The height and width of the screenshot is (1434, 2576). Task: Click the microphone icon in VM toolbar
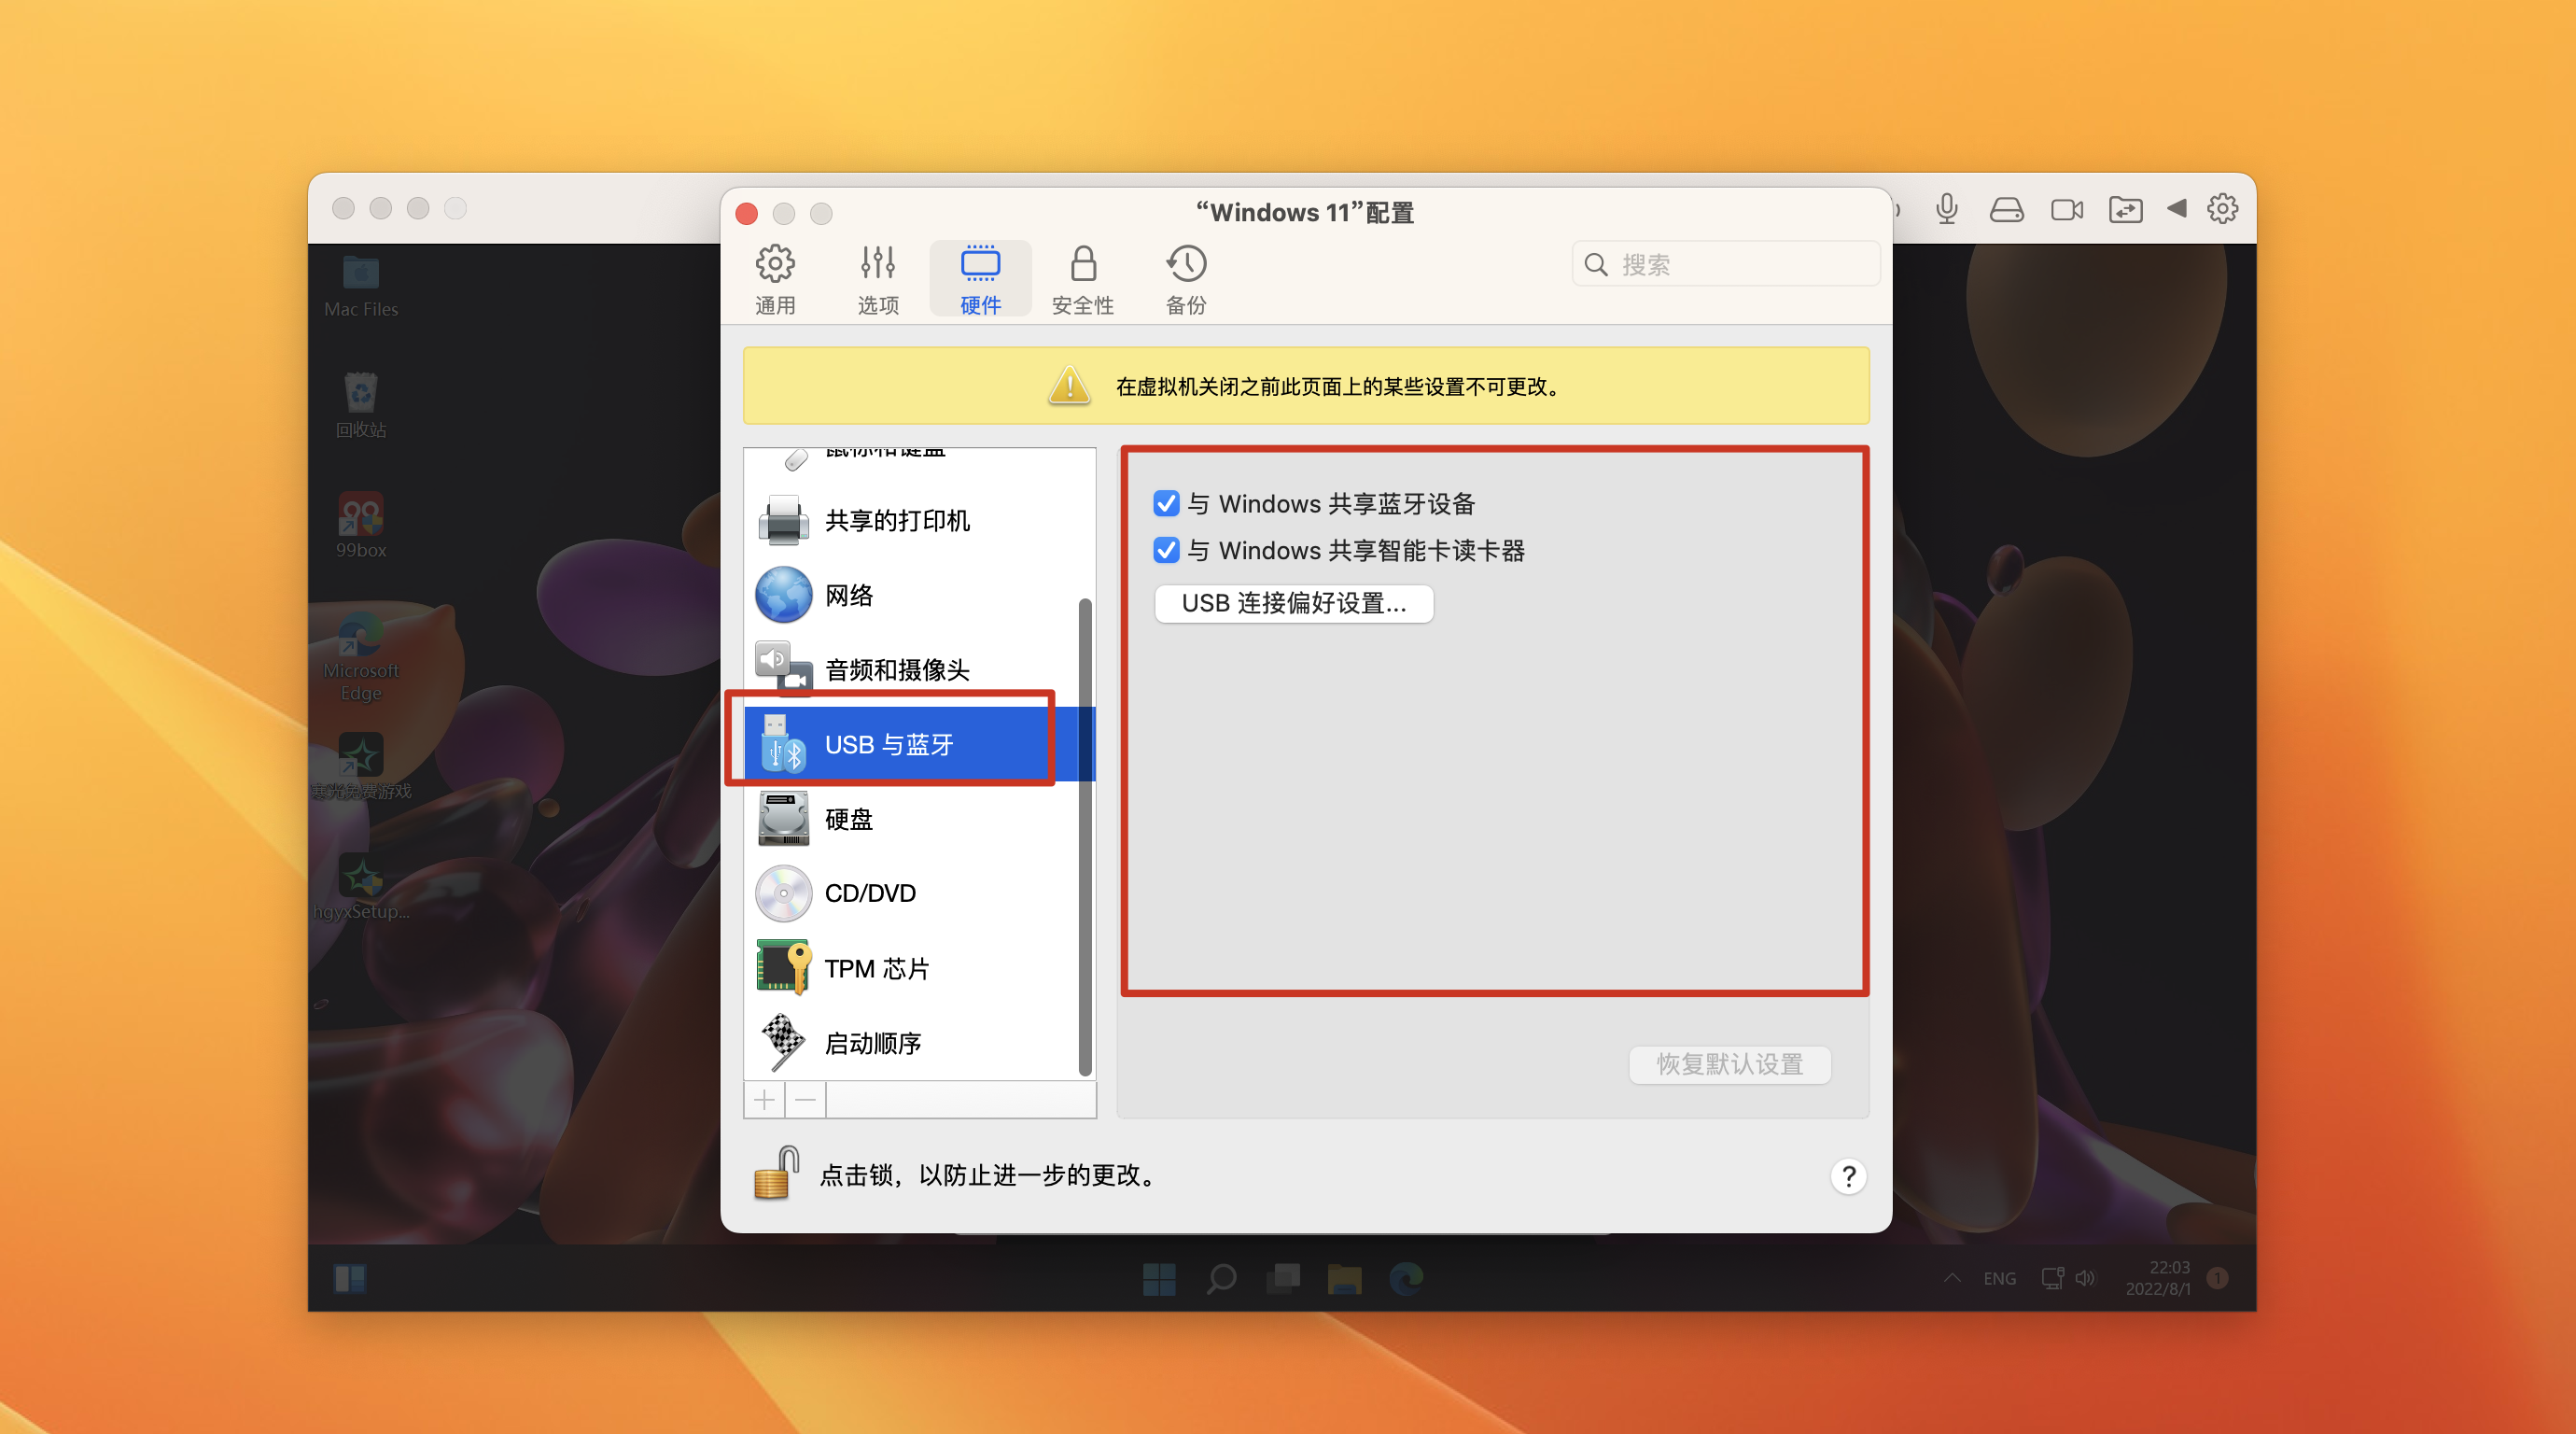[1946, 209]
